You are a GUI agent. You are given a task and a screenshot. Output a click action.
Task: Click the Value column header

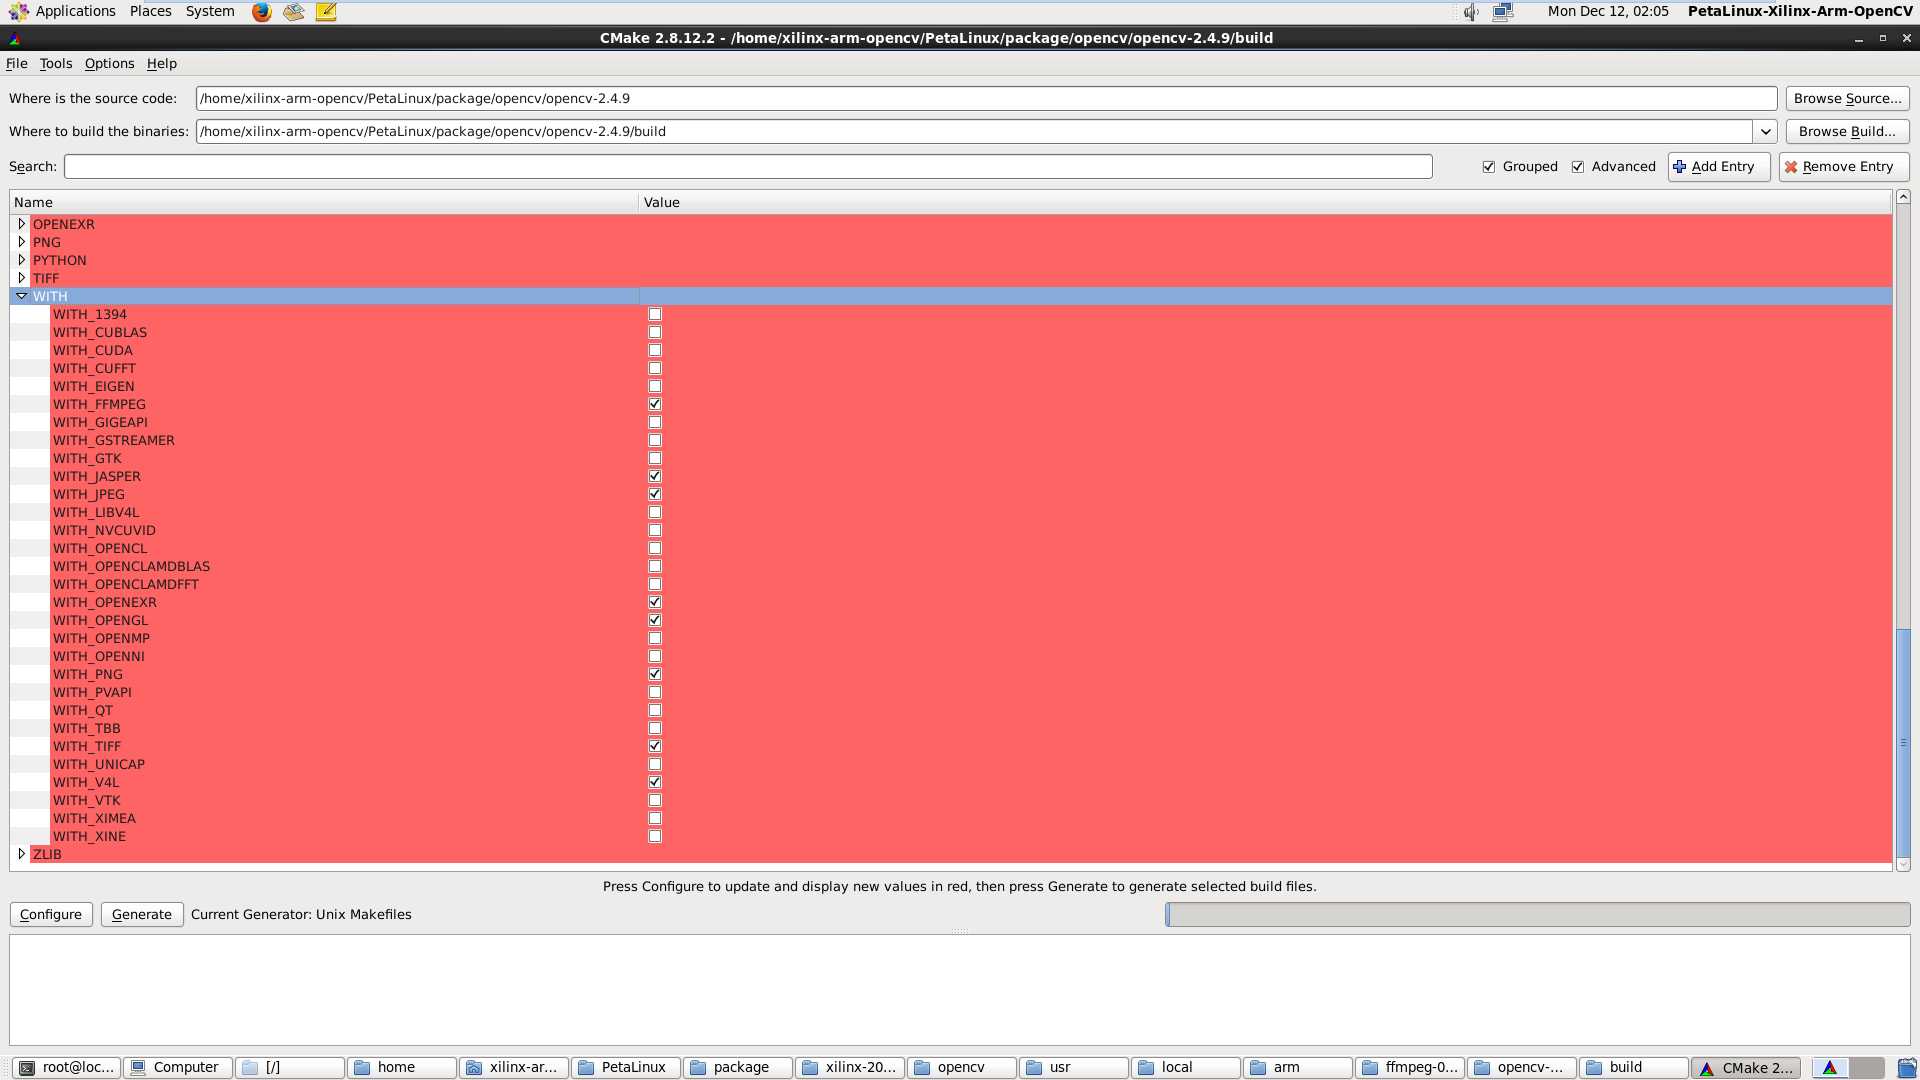(1265, 202)
